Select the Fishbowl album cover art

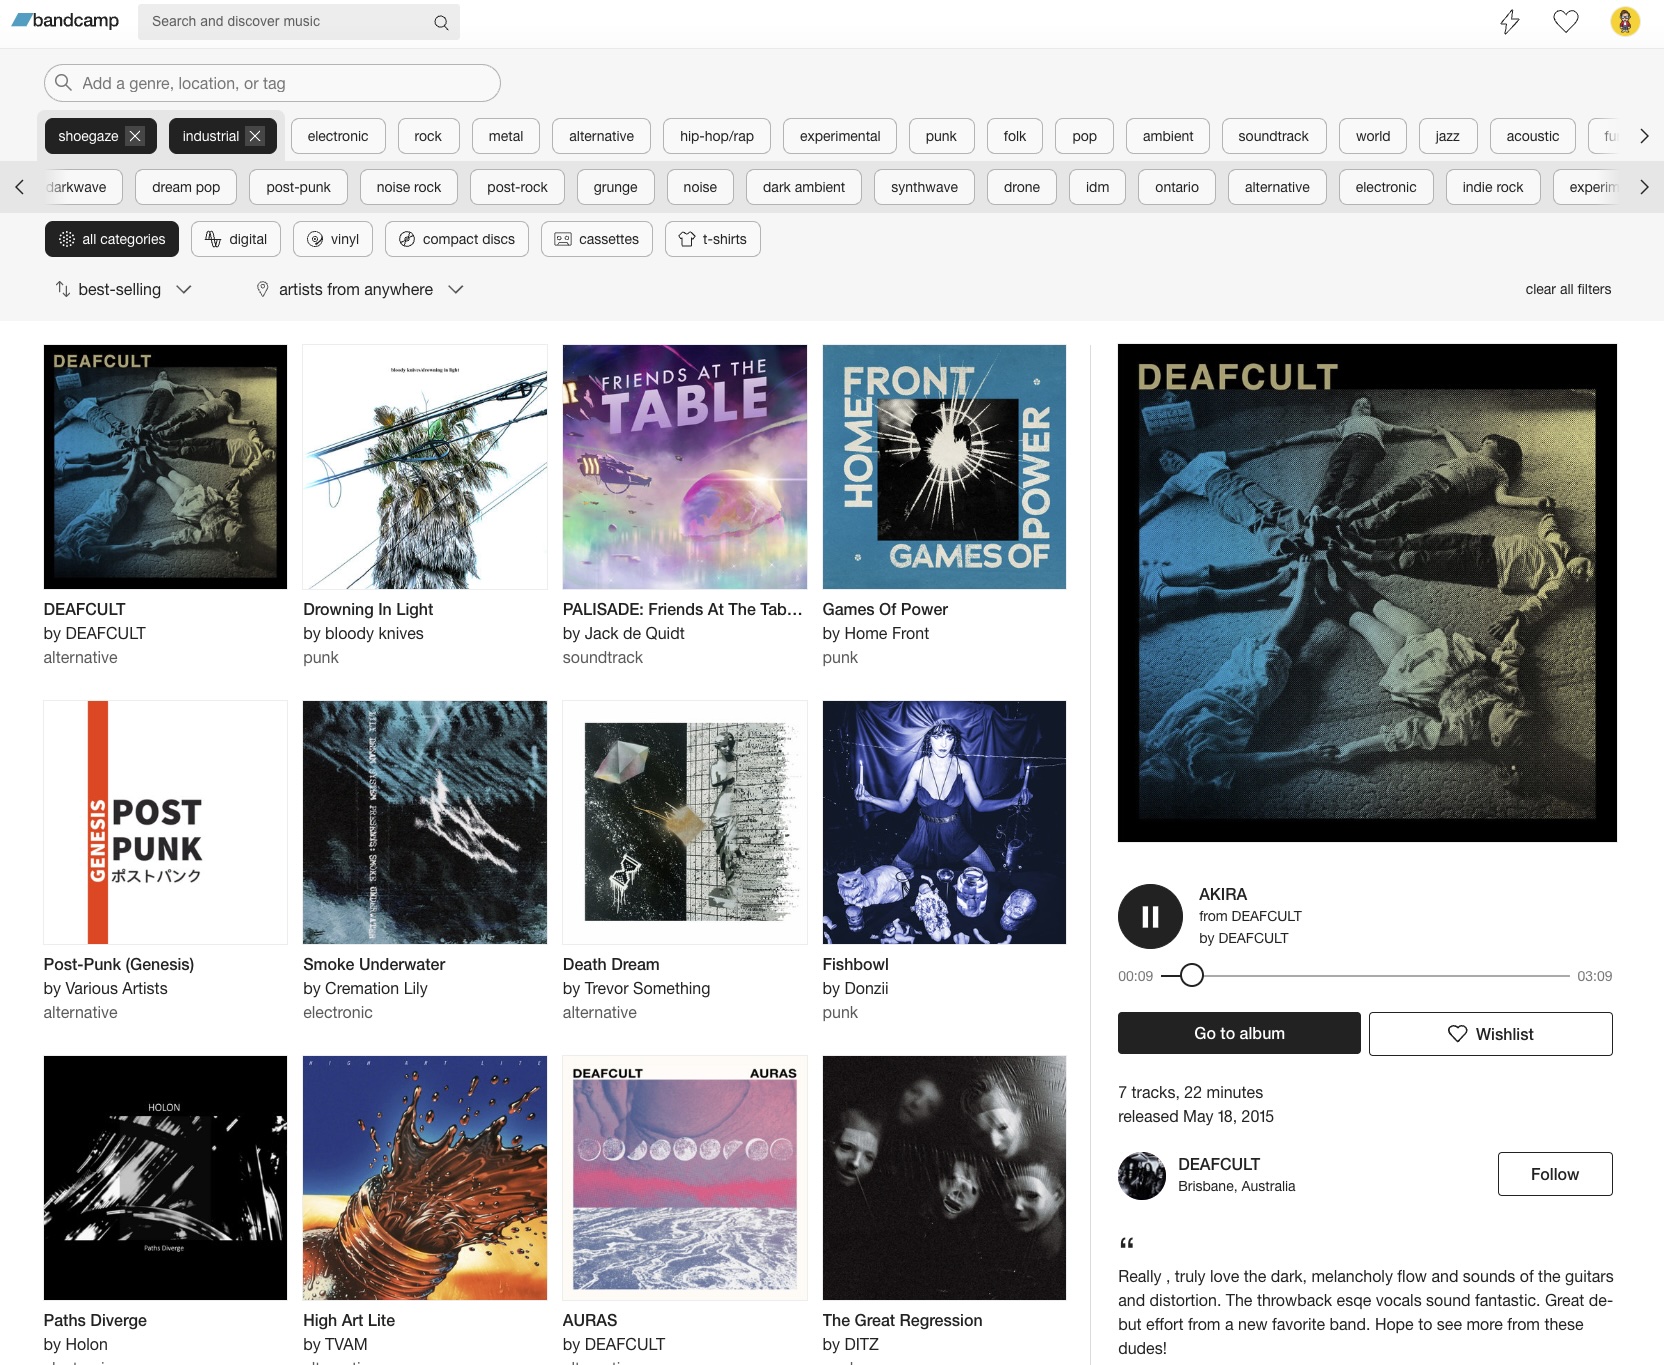(x=944, y=822)
